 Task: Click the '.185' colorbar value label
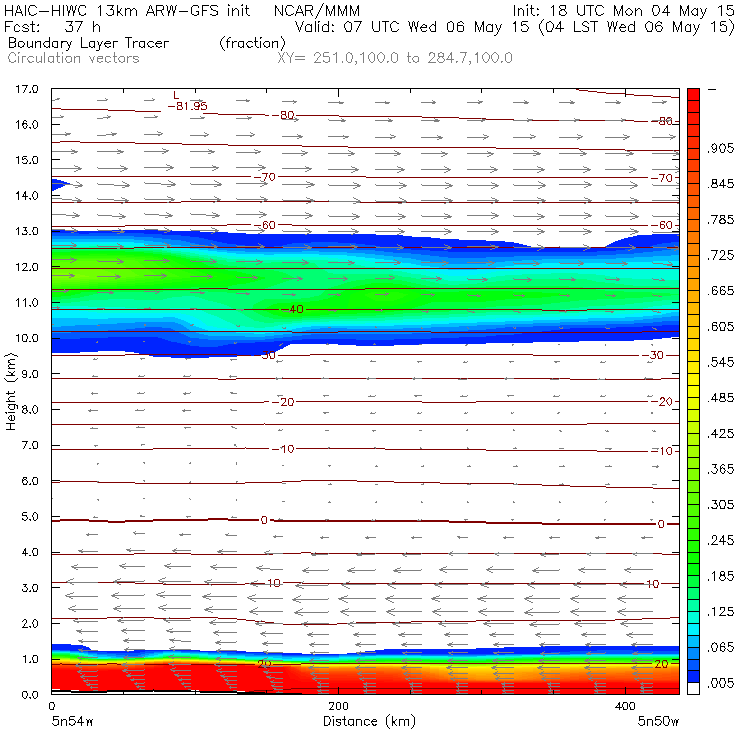click(x=720, y=576)
